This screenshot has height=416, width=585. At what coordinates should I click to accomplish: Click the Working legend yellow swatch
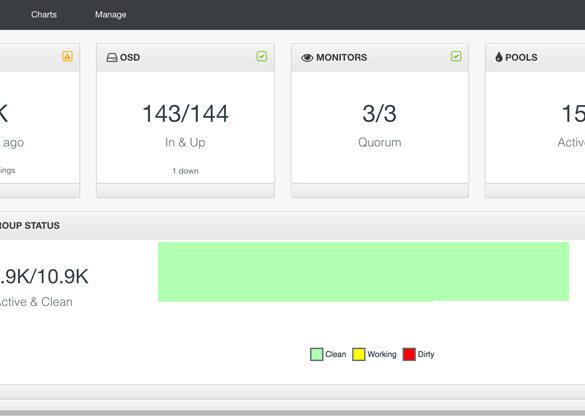359,354
